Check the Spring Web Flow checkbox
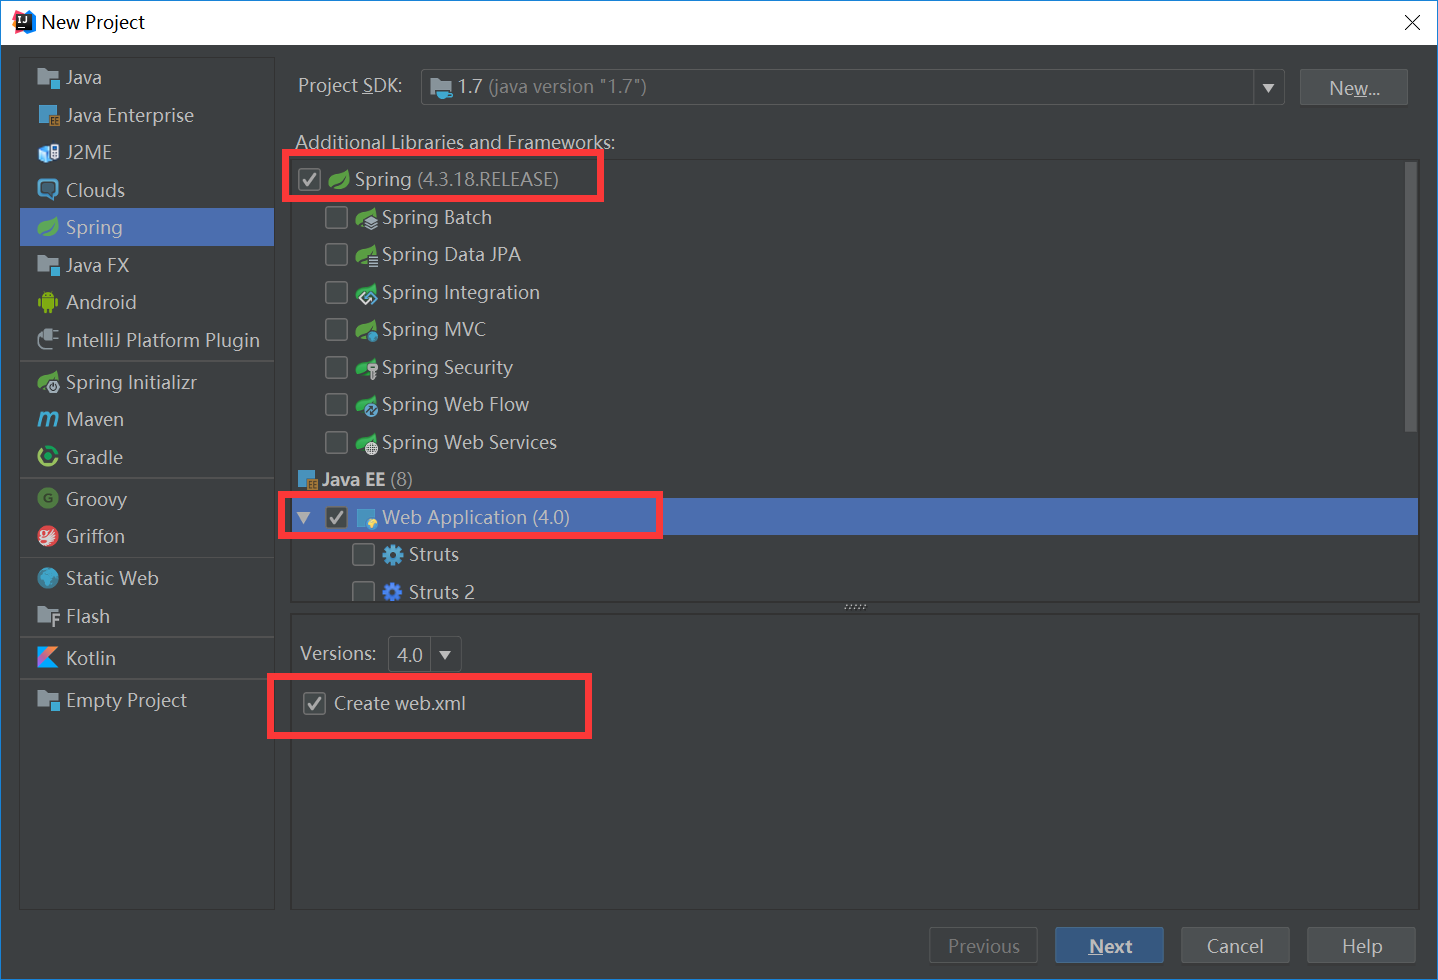Screen dimensions: 1438x980 [337, 405]
